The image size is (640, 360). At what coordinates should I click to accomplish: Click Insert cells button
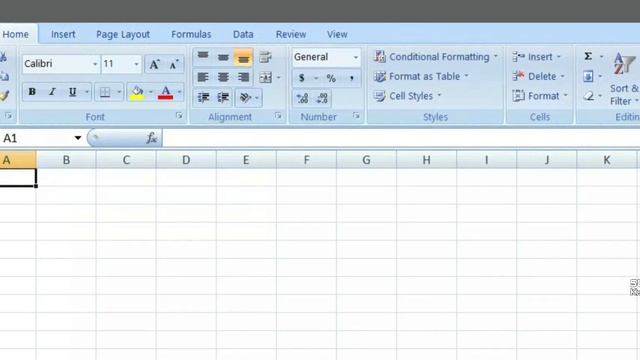[537, 57]
